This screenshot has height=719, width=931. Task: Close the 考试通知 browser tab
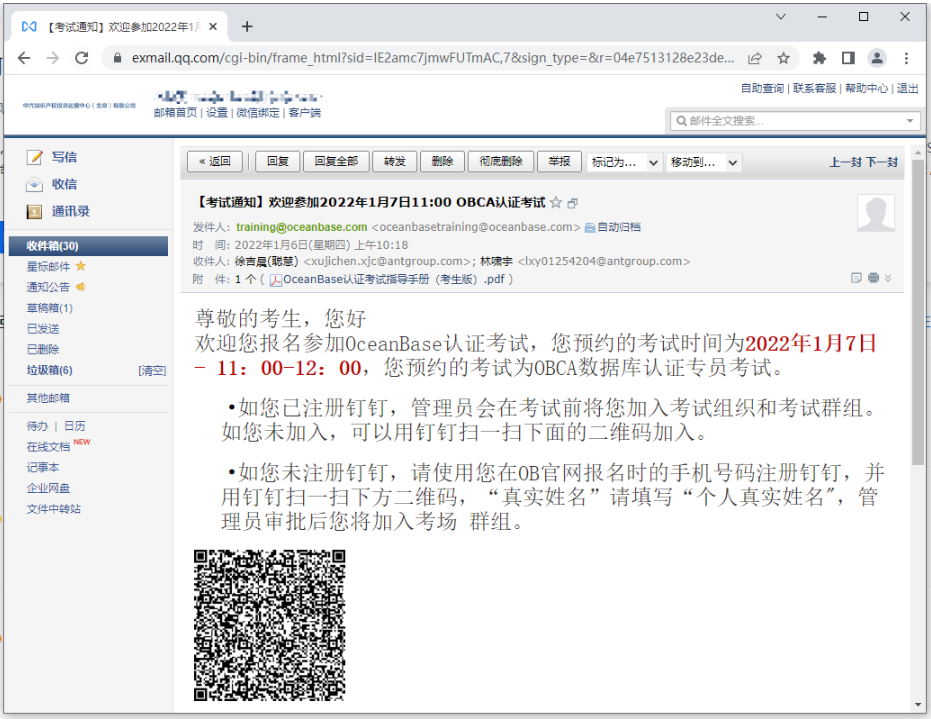pyautogui.click(x=213, y=27)
